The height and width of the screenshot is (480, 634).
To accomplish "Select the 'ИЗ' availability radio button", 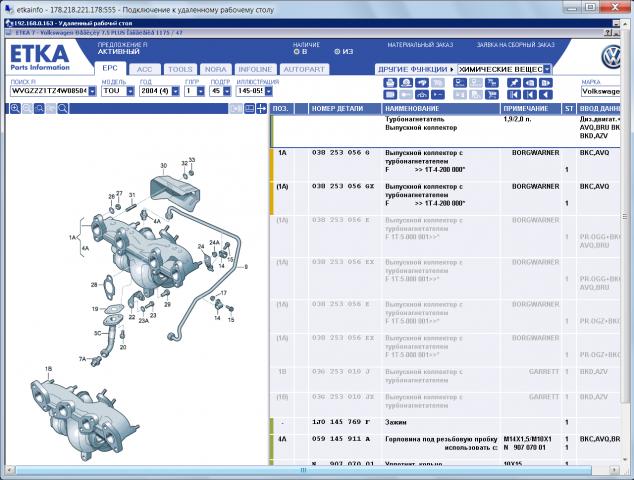I will coord(337,52).
